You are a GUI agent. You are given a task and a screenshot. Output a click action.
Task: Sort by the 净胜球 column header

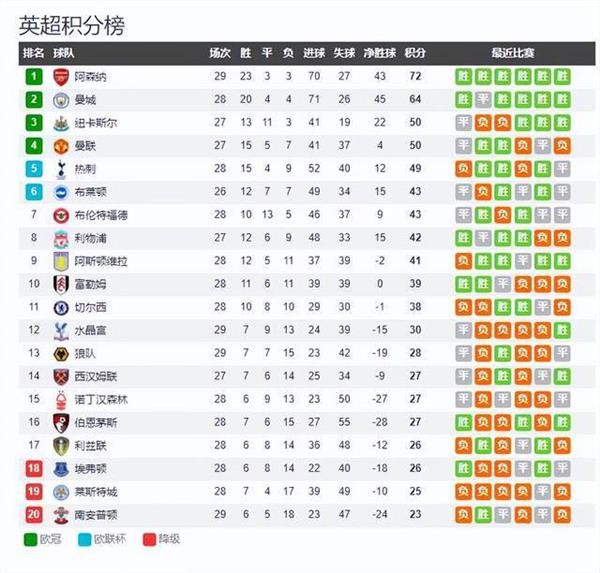[380, 53]
